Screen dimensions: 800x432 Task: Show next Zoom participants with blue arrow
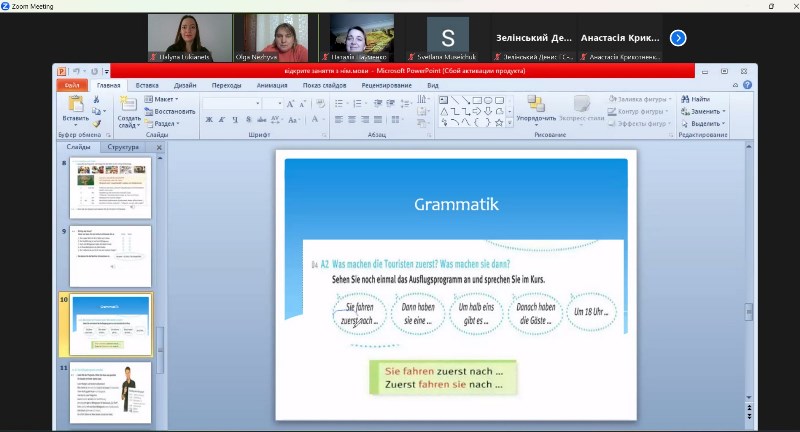[678, 38]
